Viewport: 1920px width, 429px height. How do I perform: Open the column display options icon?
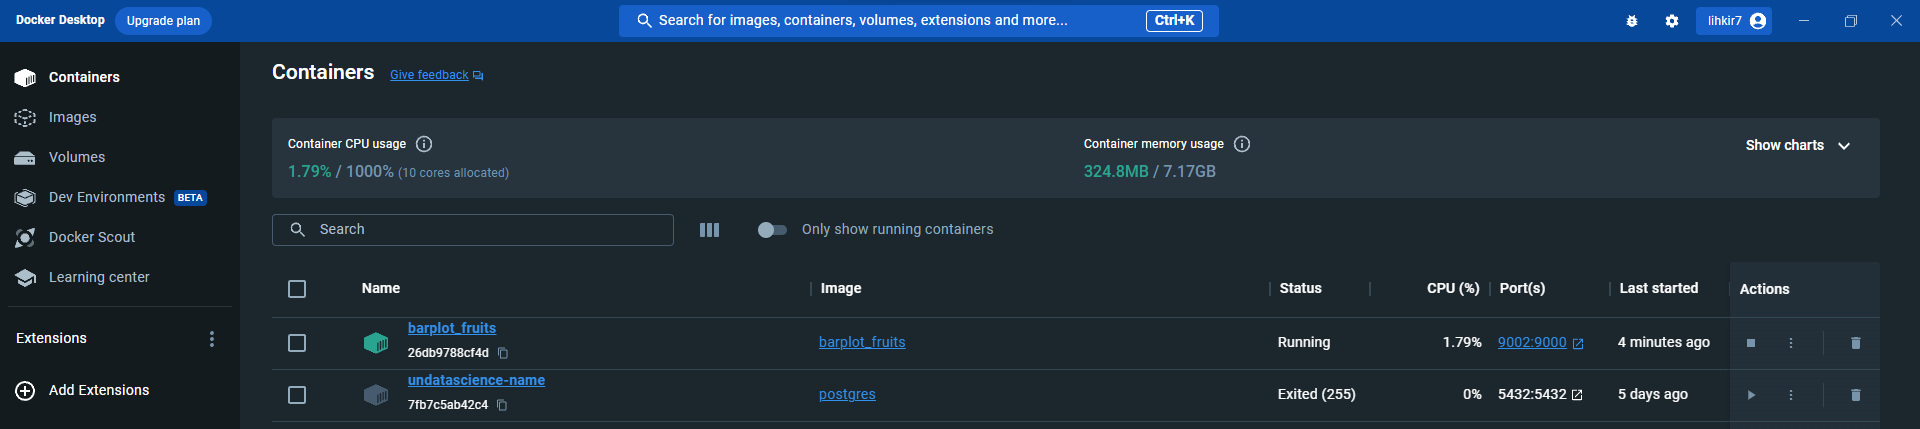(710, 230)
